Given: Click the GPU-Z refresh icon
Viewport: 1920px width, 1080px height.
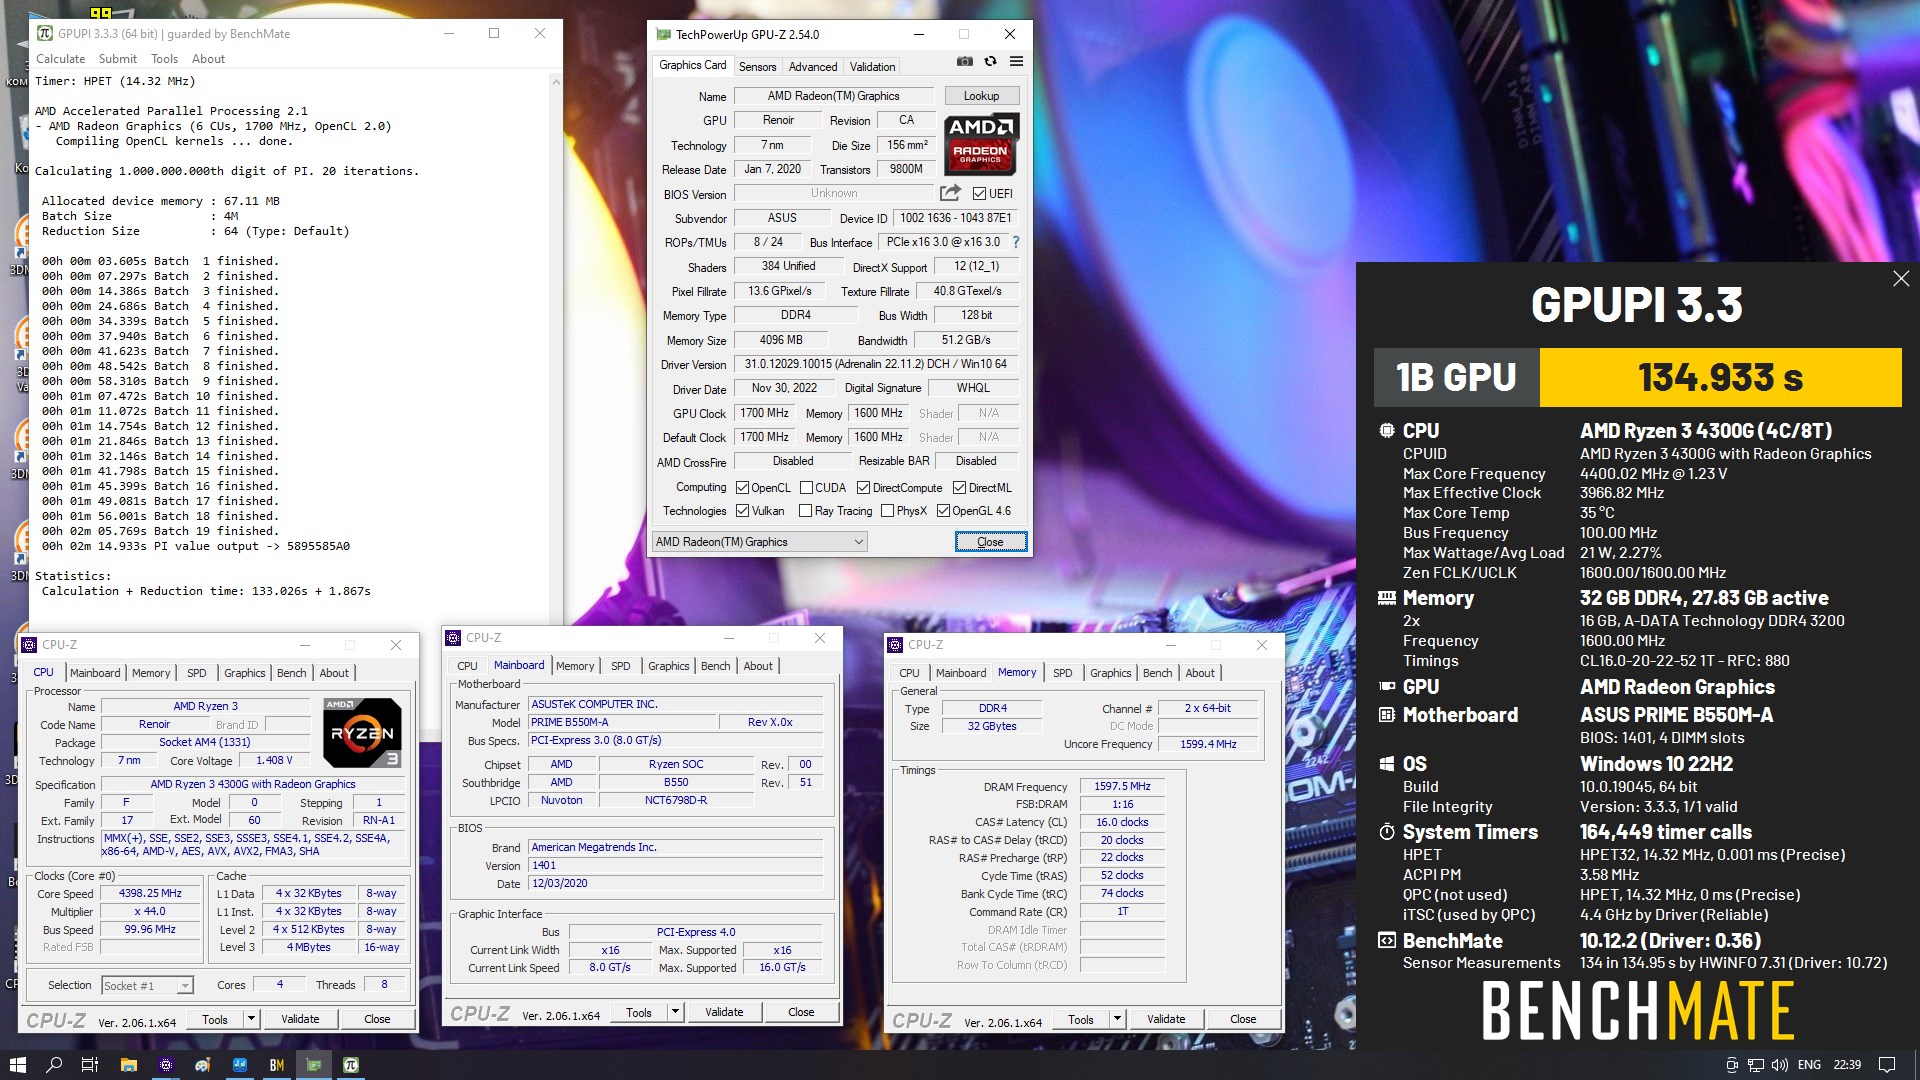Looking at the screenshot, I should point(990,62).
